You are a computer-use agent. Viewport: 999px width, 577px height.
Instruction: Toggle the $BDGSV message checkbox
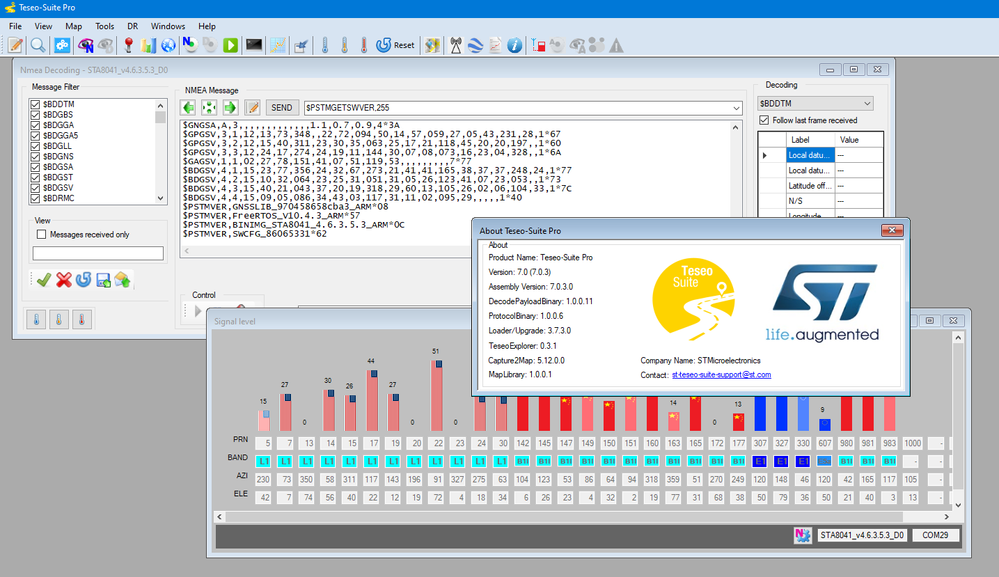tap(36, 188)
